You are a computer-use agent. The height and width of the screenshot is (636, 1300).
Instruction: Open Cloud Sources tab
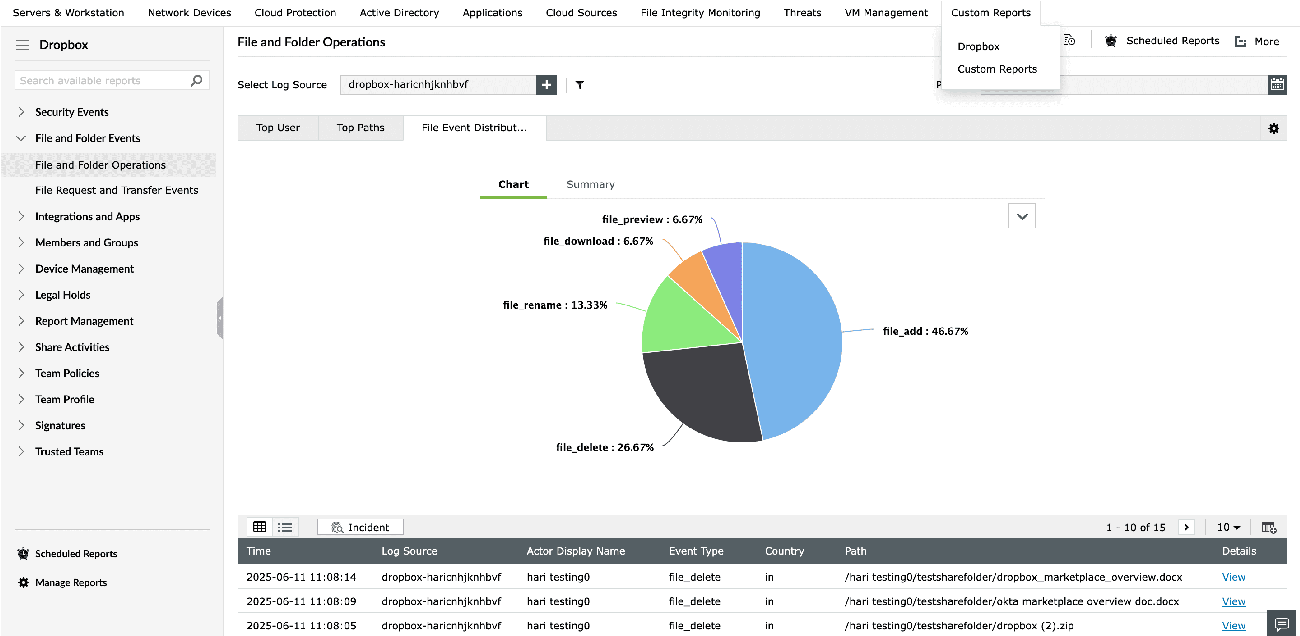click(x=581, y=13)
